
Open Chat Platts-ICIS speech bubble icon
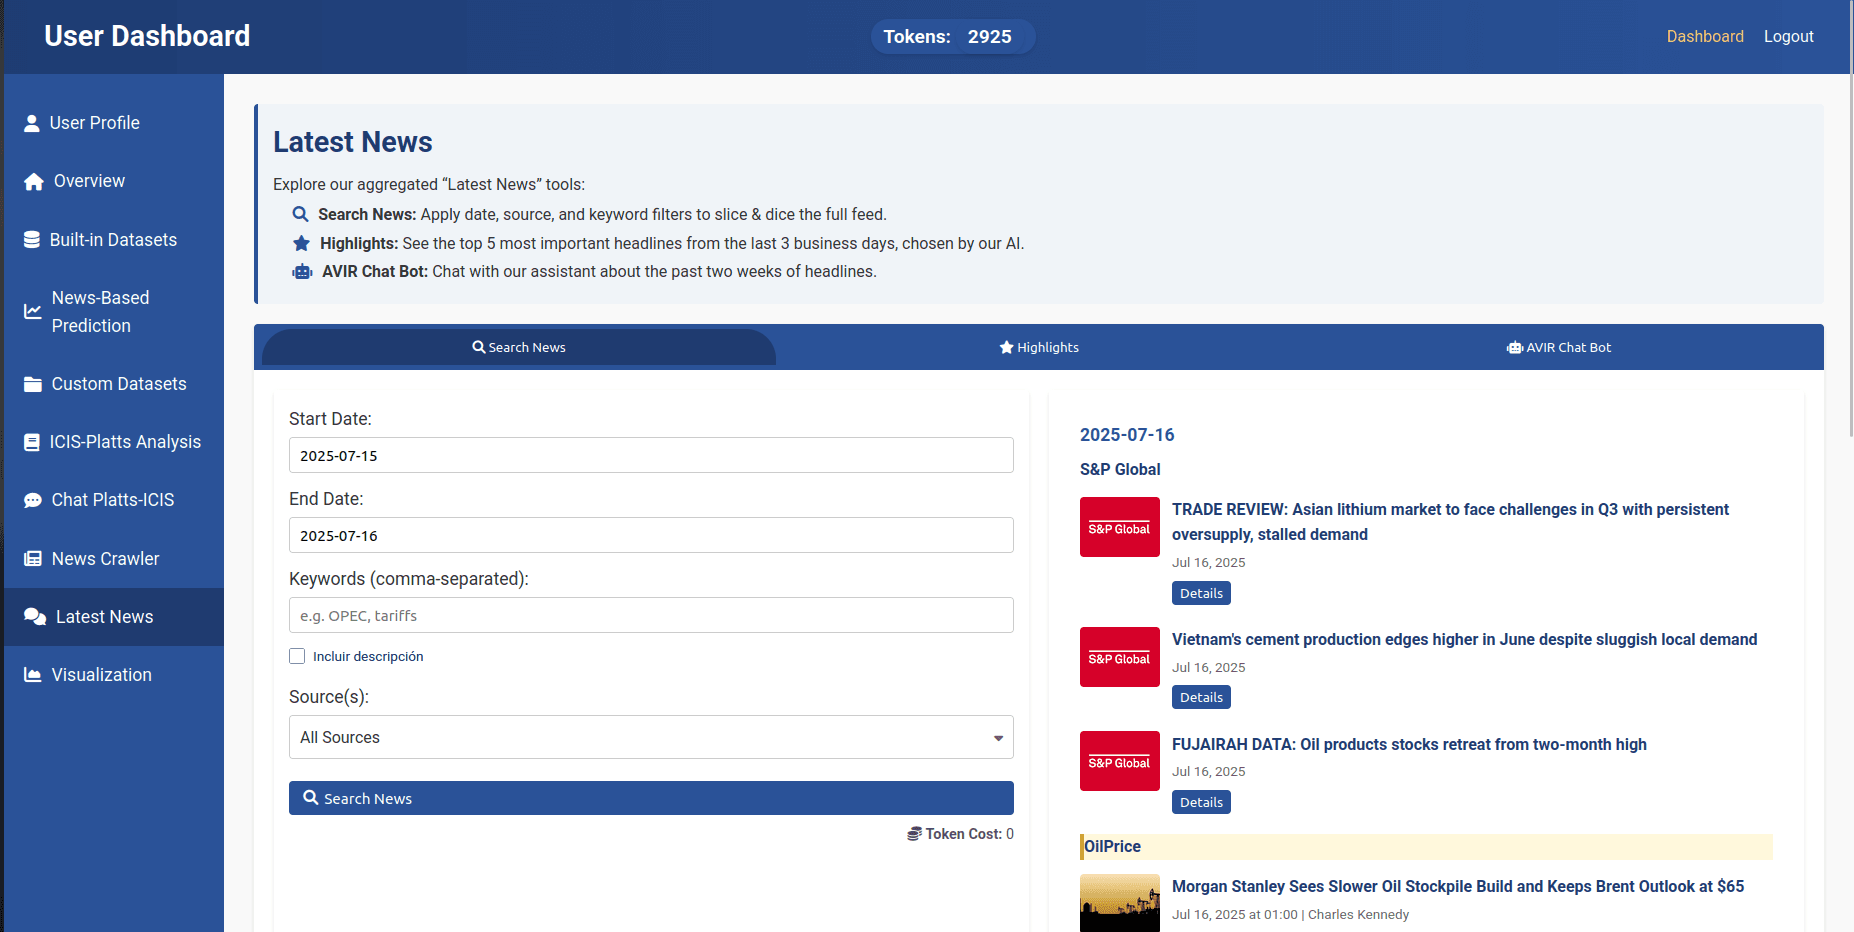tap(33, 500)
